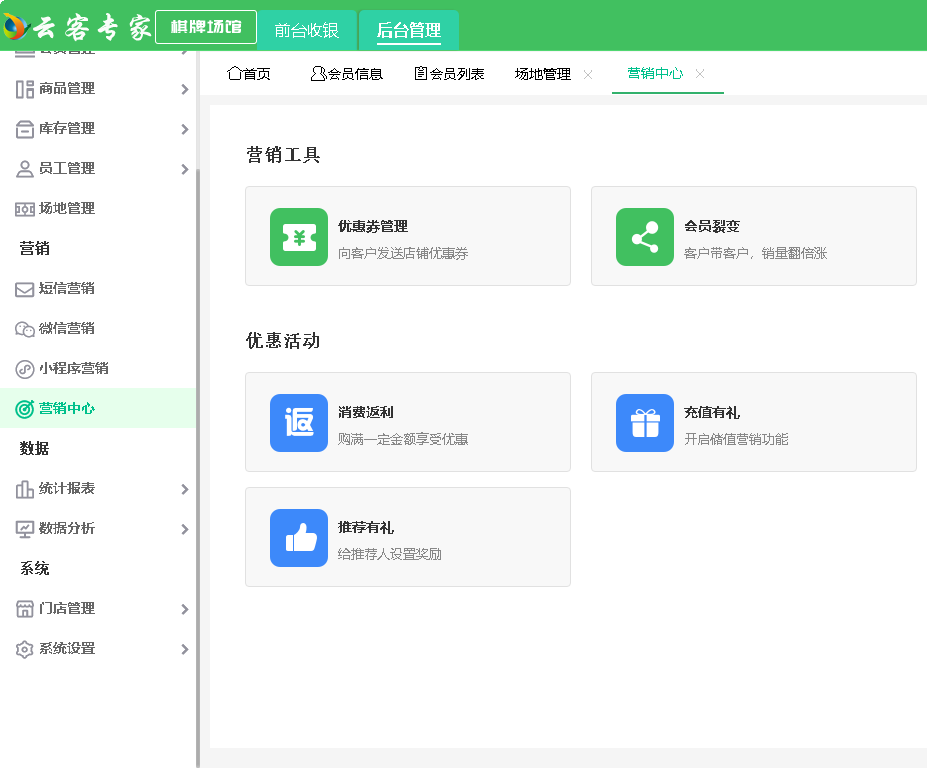Switch to the 会员列表 tab
927x768 pixels.
(x=449, y=74)
